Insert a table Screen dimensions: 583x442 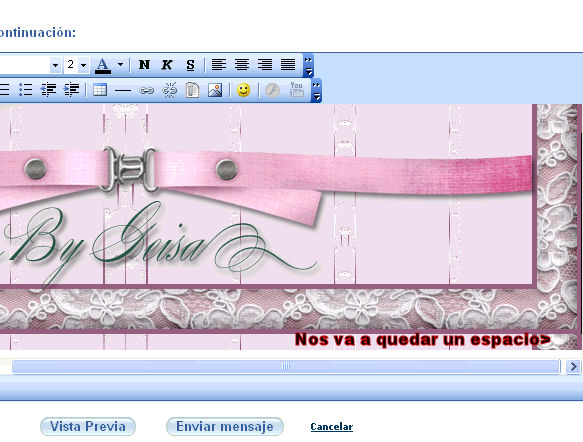(100, 90)
